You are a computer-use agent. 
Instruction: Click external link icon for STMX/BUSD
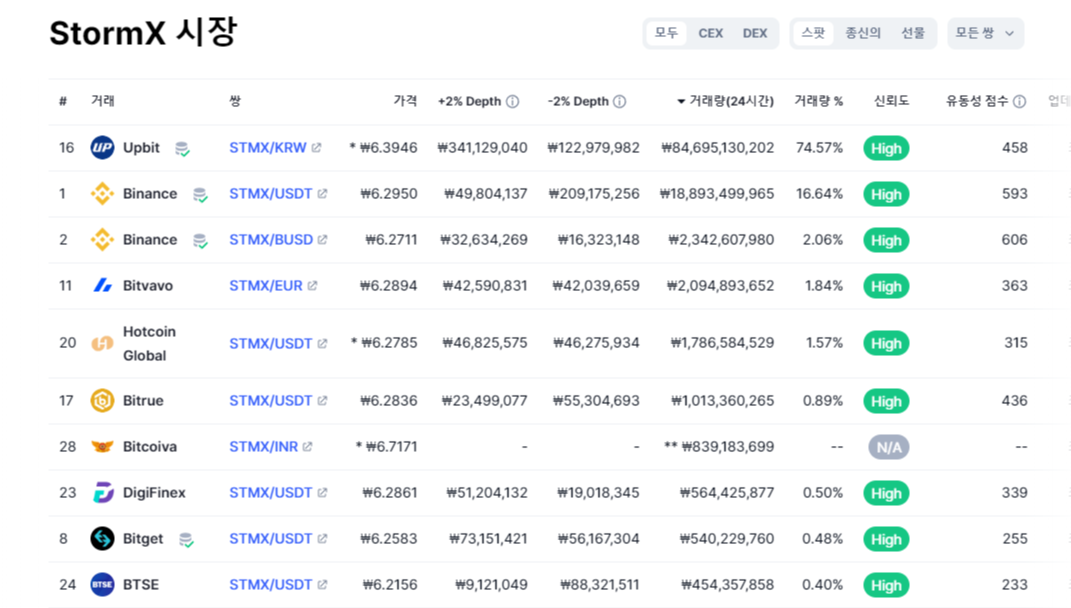click(x=322, y=240)
